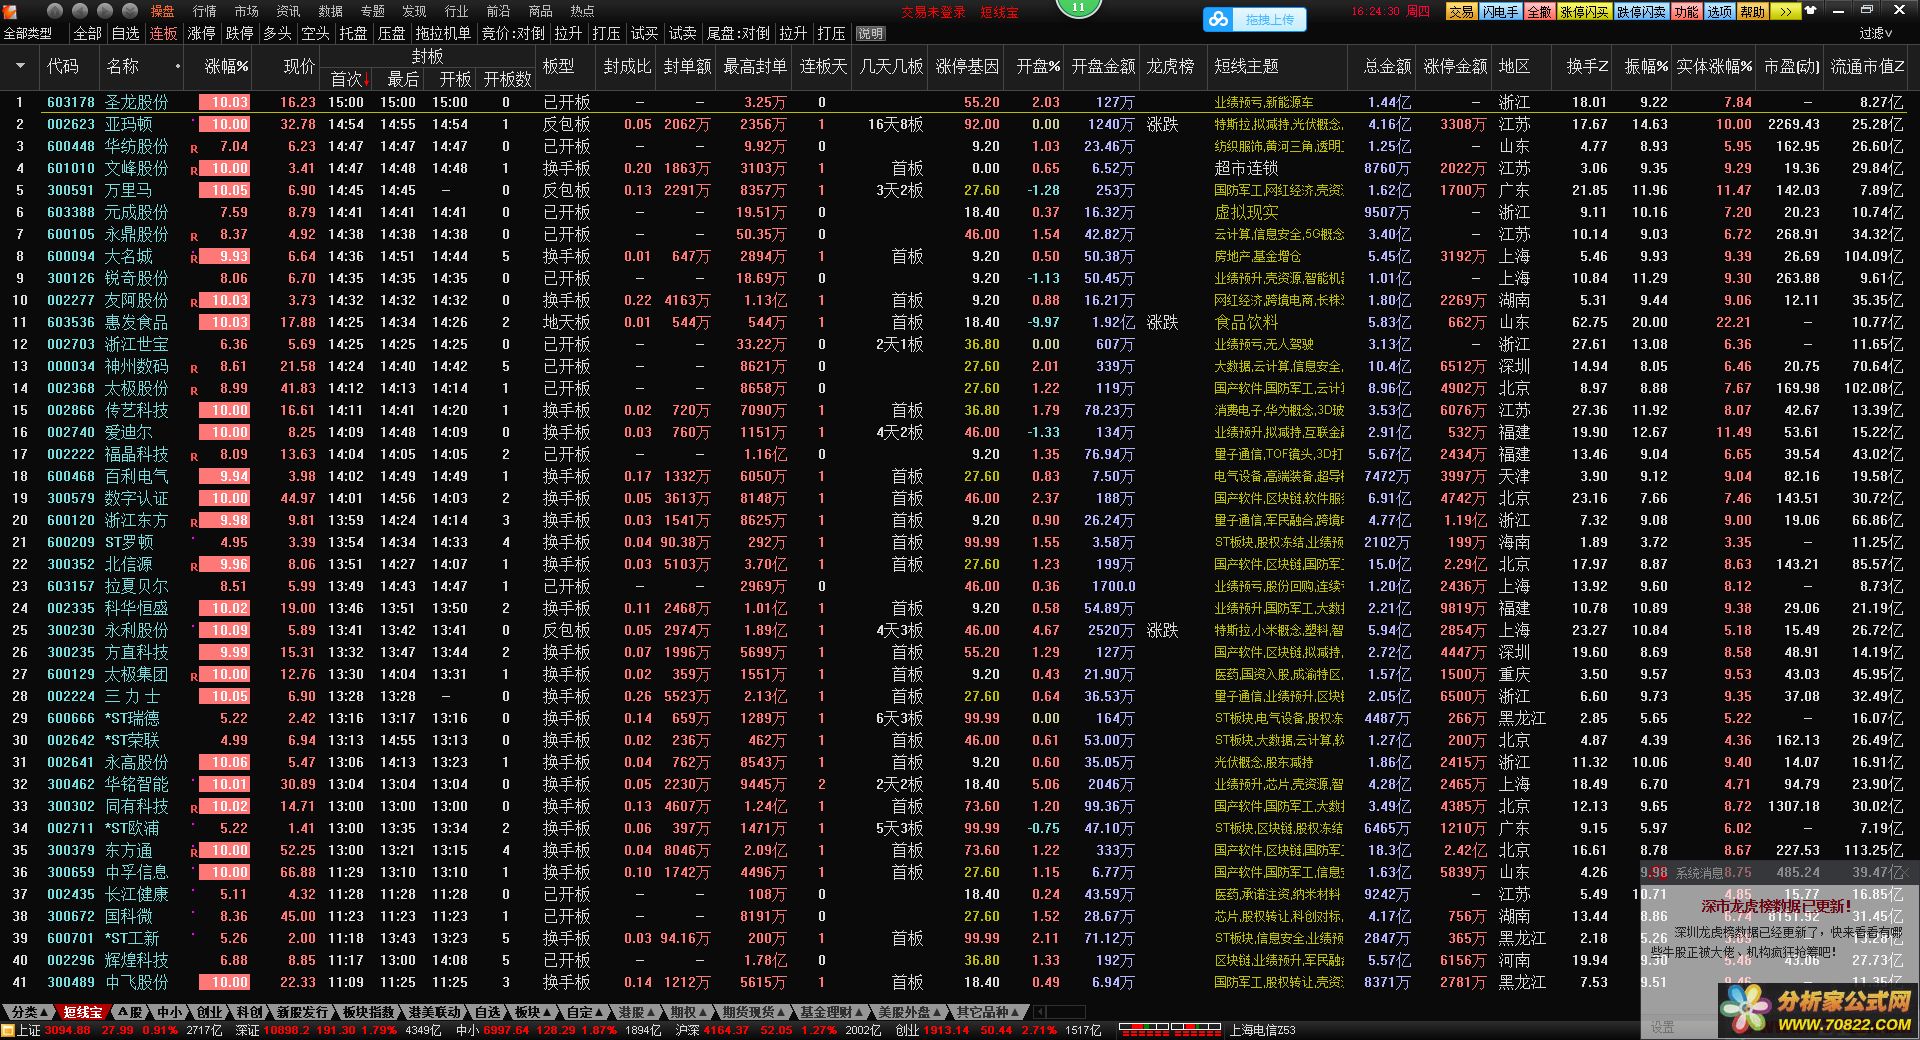Select the 多头 filter toggle

[x=278, y=33]
